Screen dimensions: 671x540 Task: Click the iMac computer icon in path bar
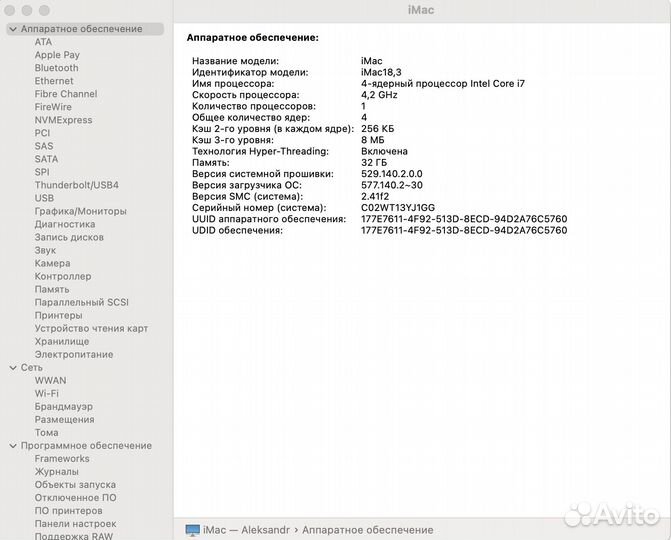(192, 529)
